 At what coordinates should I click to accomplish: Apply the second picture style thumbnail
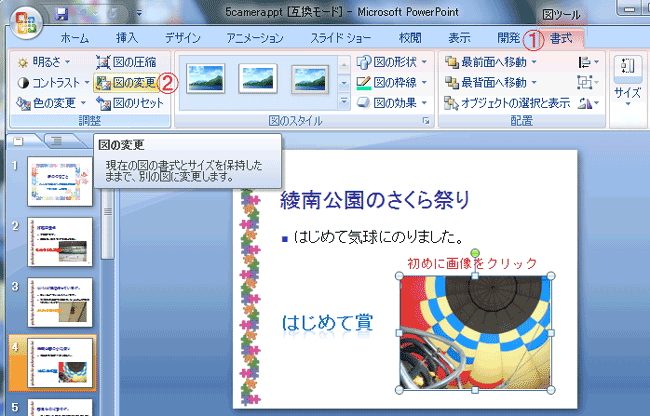258,78
